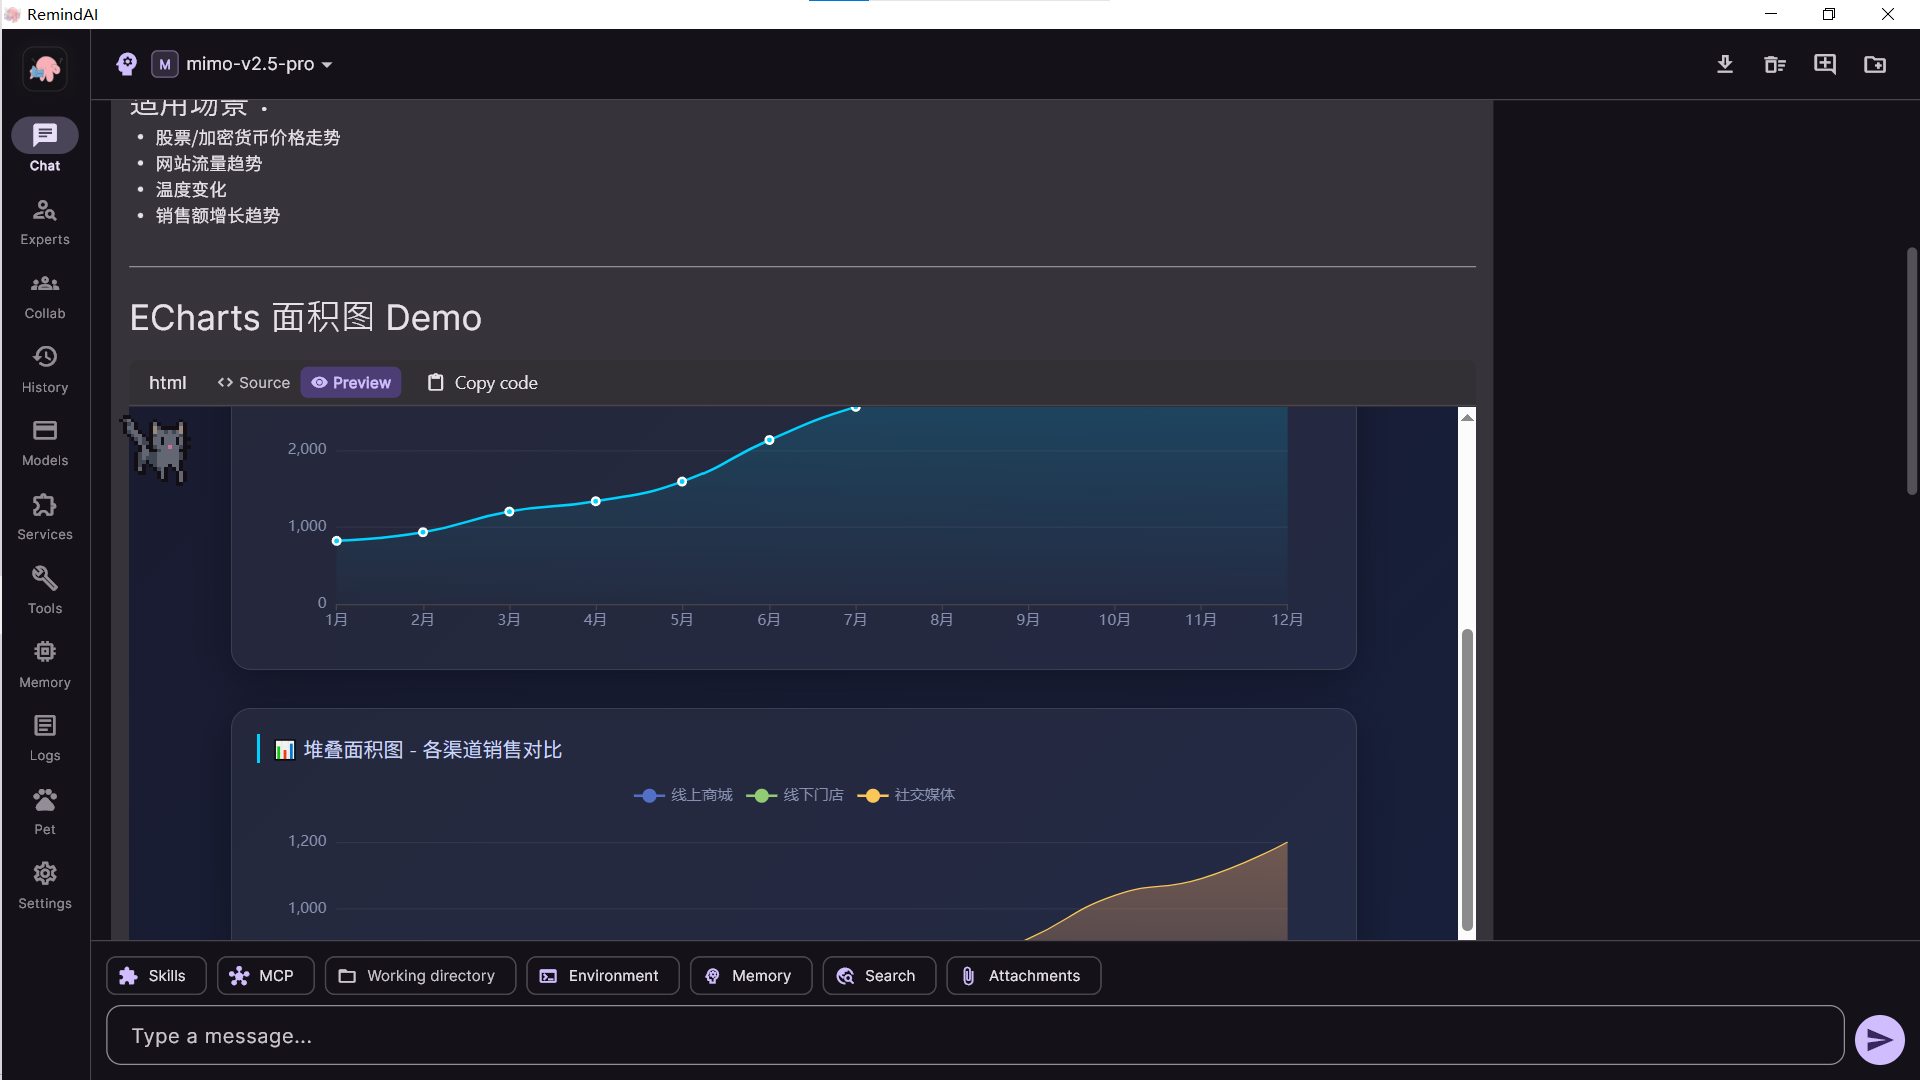Screen dimensions: 1920x1080
Task: Click the 堆叠面积图 - 各渠道销售对比 title
Action: tap(433, 750)
